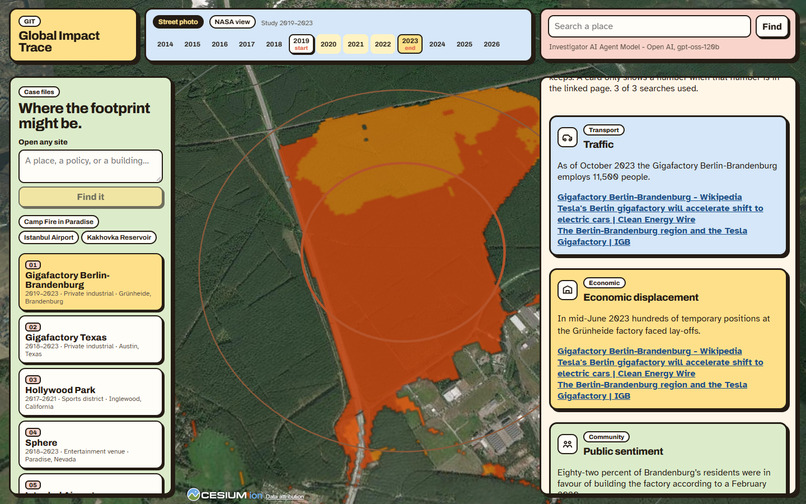This screenshot has width=806, height=504.
Task: Click the GIT badge in header
Action: (30, 22)
